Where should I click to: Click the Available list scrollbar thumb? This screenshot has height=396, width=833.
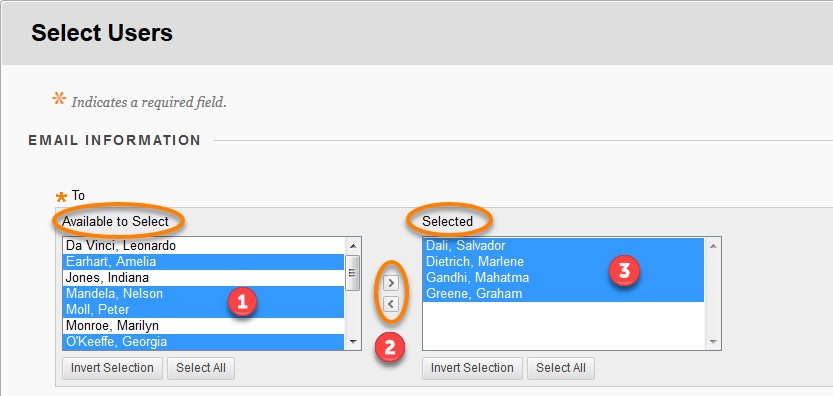[353, 273]
